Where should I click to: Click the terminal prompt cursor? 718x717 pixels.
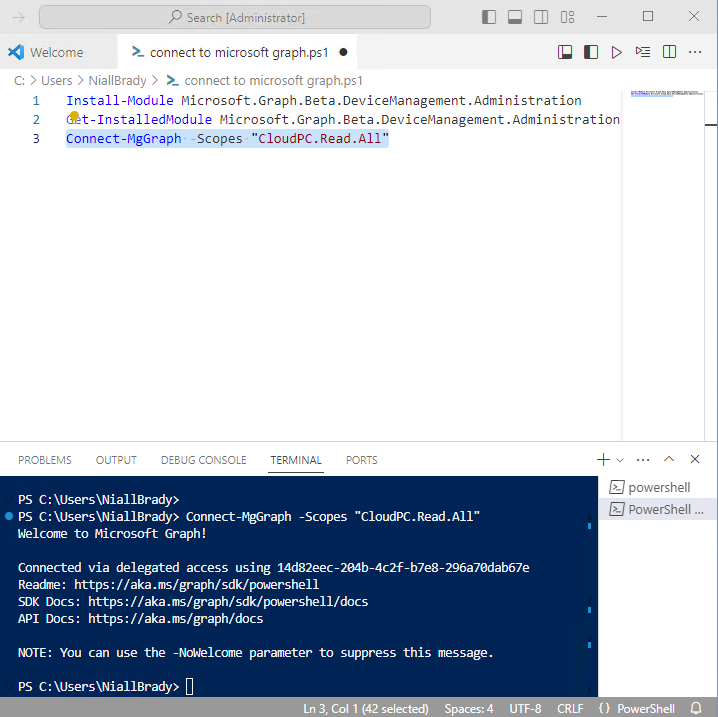[x=190, y=687]
